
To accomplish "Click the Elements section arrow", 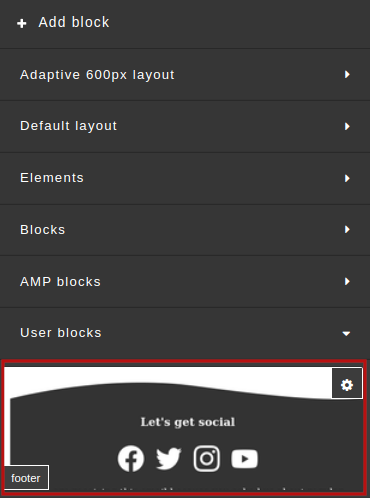I will click(x=347, y=178).
